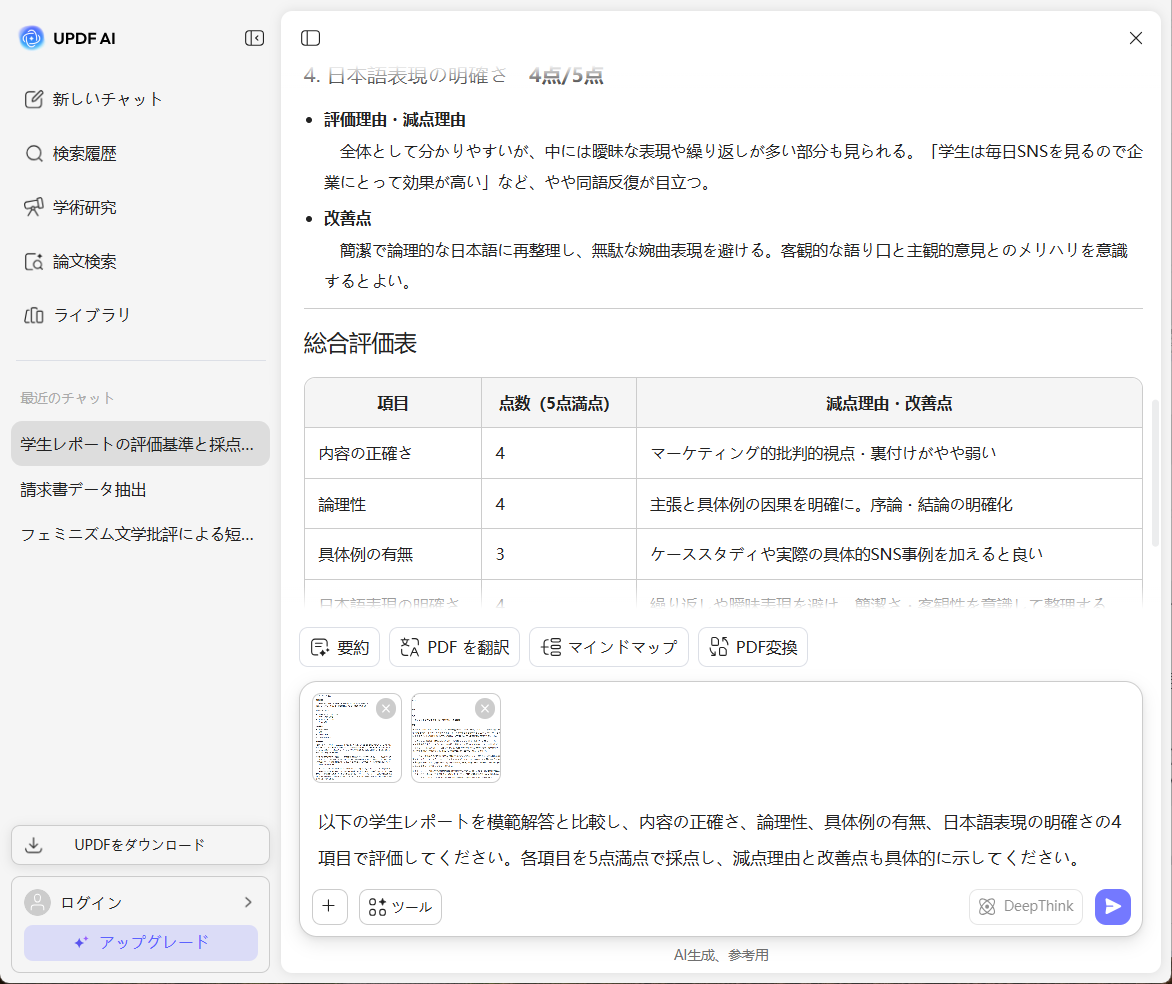Open chat 学生レポートの評価基準と採点
This screenshot has height=984, width=1172.
[141, 443]
